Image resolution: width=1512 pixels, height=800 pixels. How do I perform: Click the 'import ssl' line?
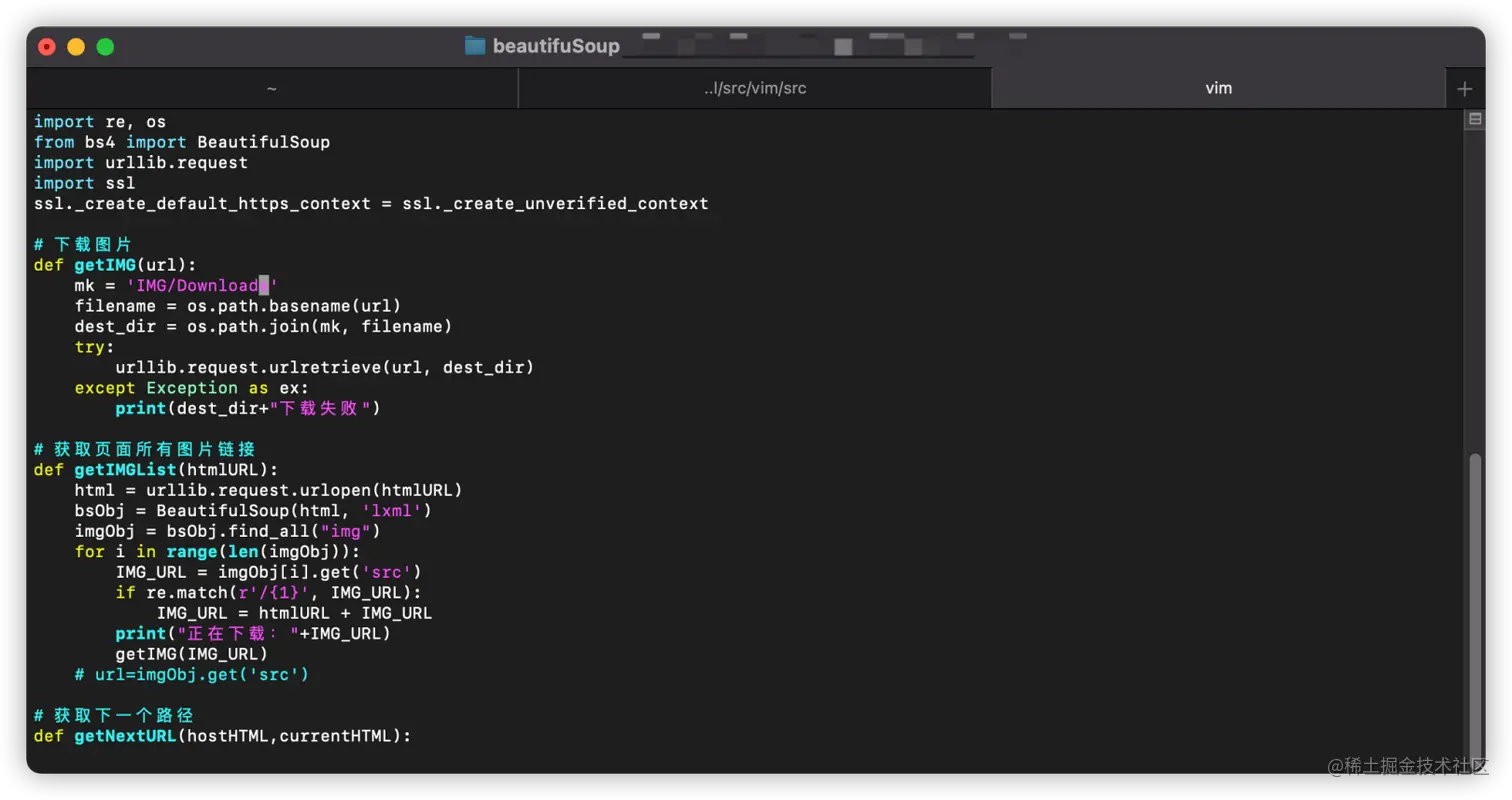click(x=84, y=183)
